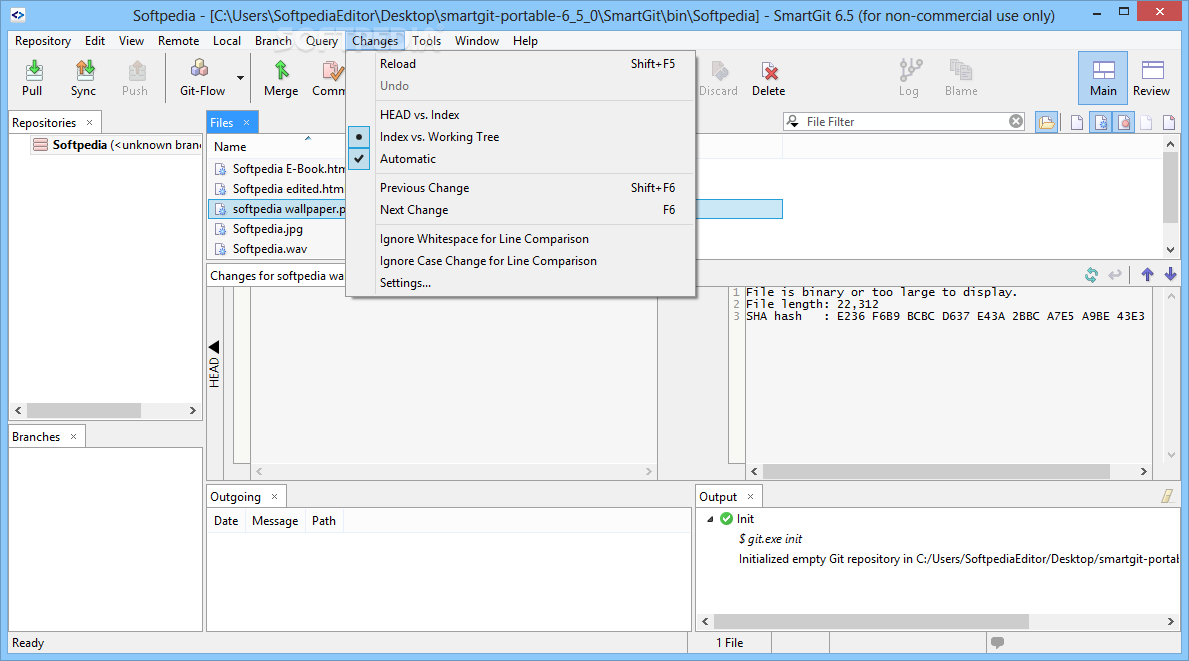Toggle the first blank-page file filter icon
This screenshot has height=661, width=1189.
[1077, 122]
